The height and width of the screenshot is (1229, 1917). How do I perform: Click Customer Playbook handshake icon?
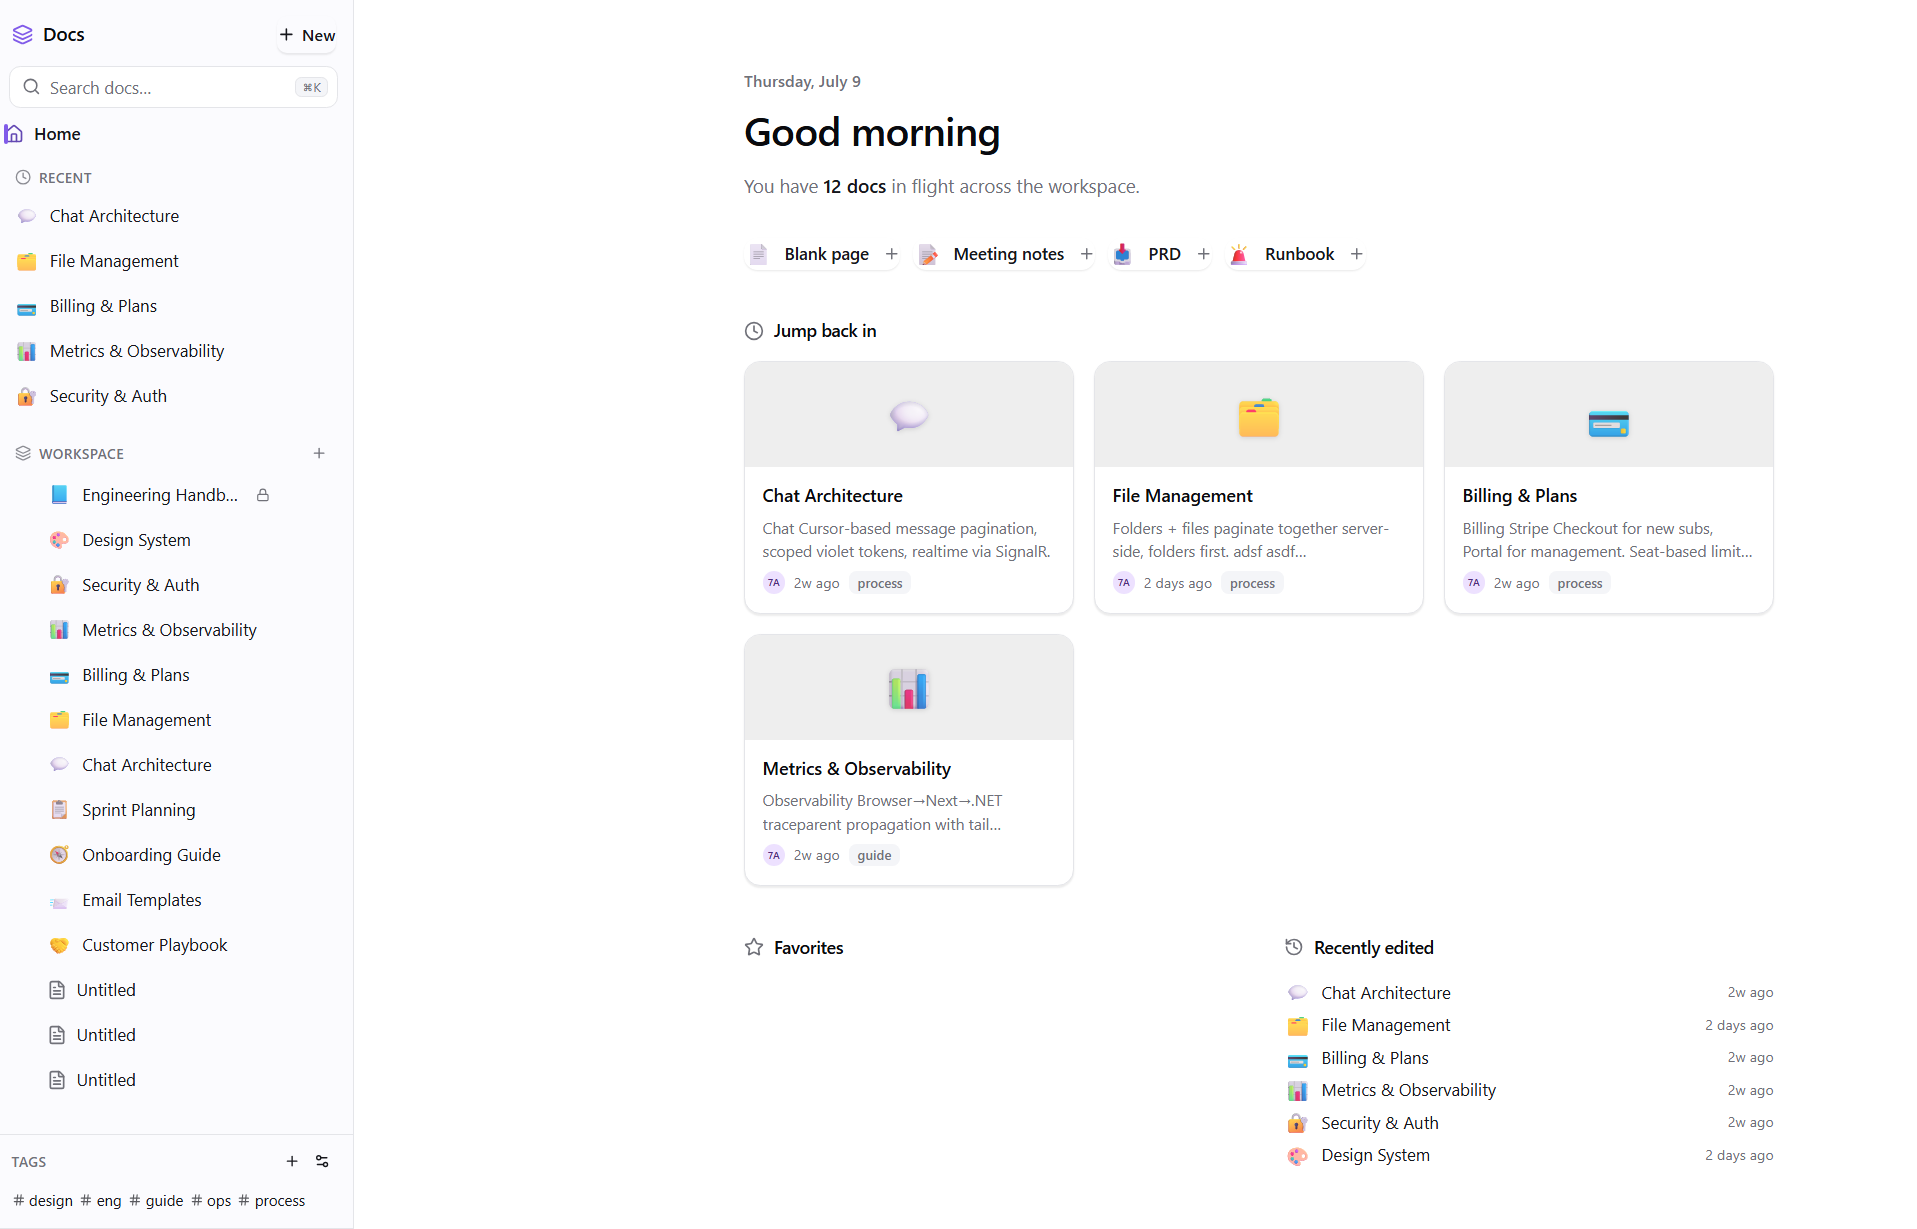[60, 945]
